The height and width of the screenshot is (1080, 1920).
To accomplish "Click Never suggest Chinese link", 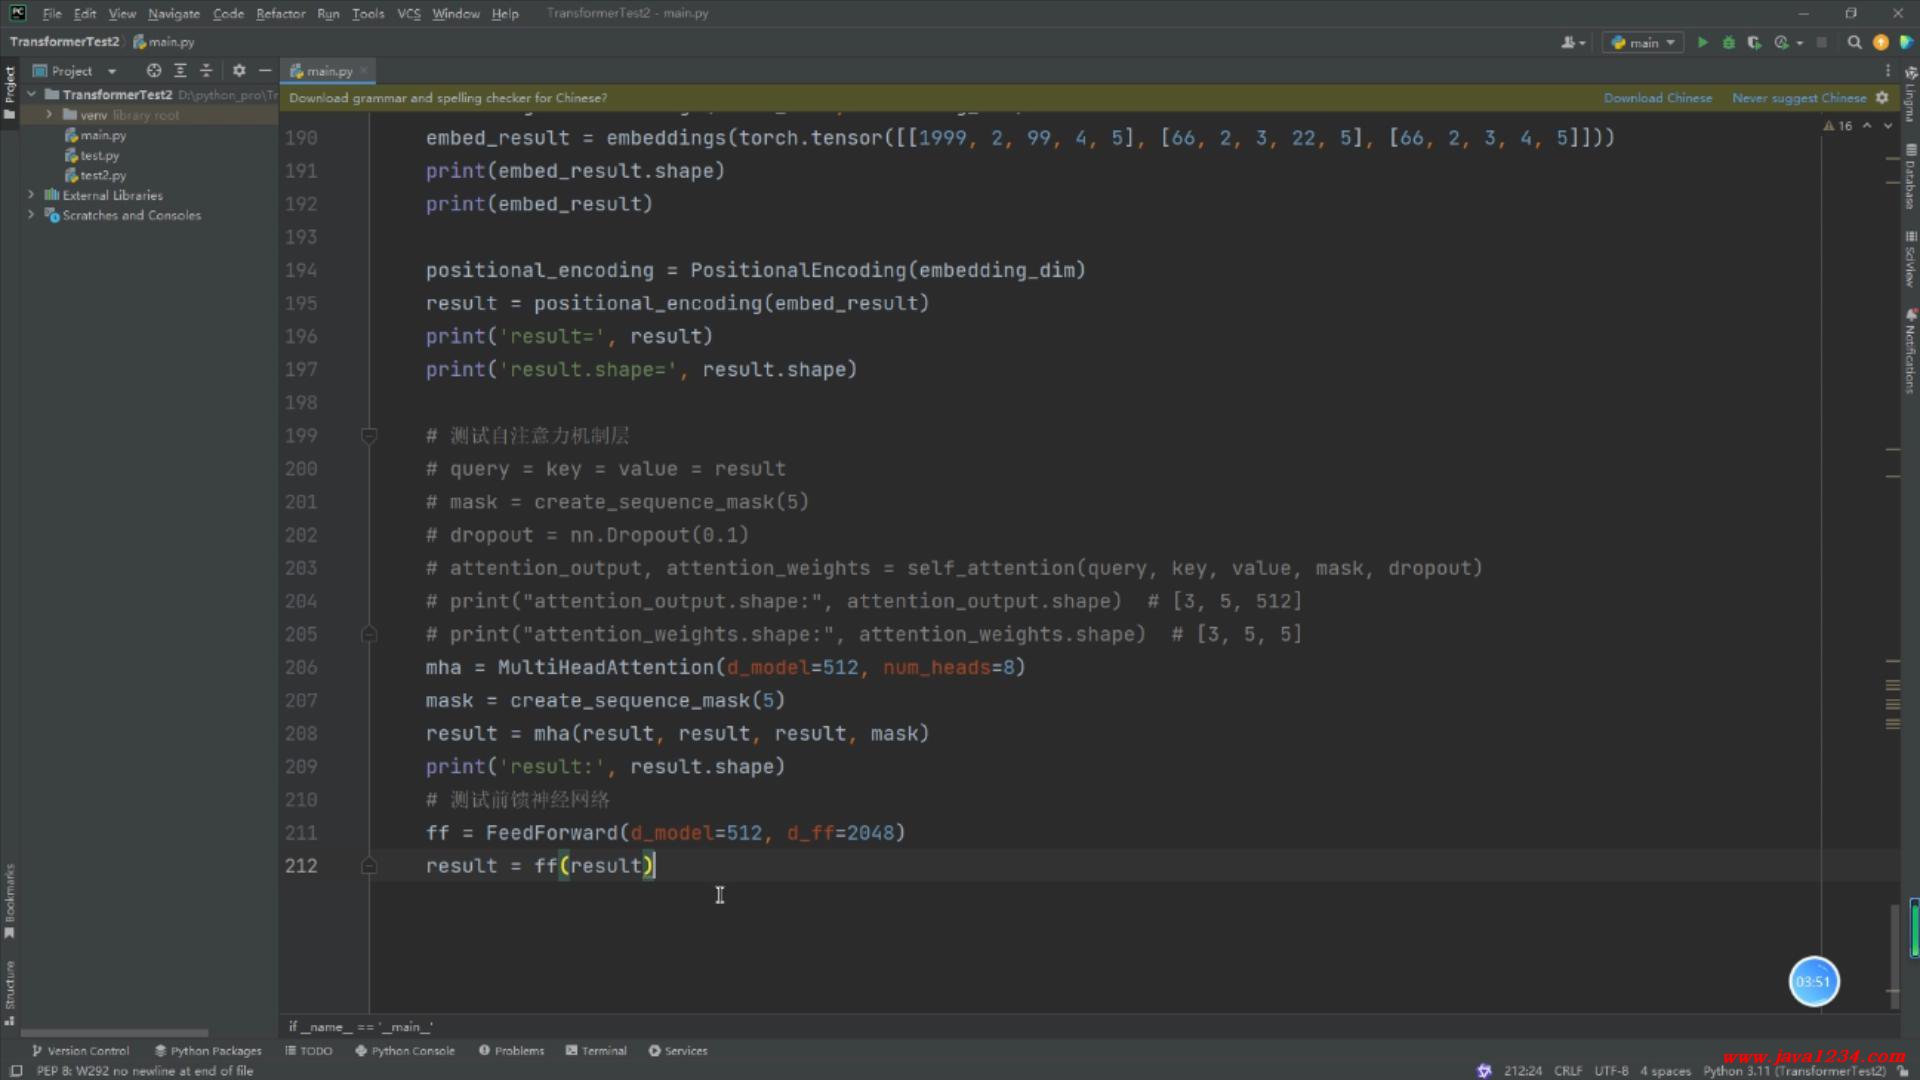I will [1798, 98].
